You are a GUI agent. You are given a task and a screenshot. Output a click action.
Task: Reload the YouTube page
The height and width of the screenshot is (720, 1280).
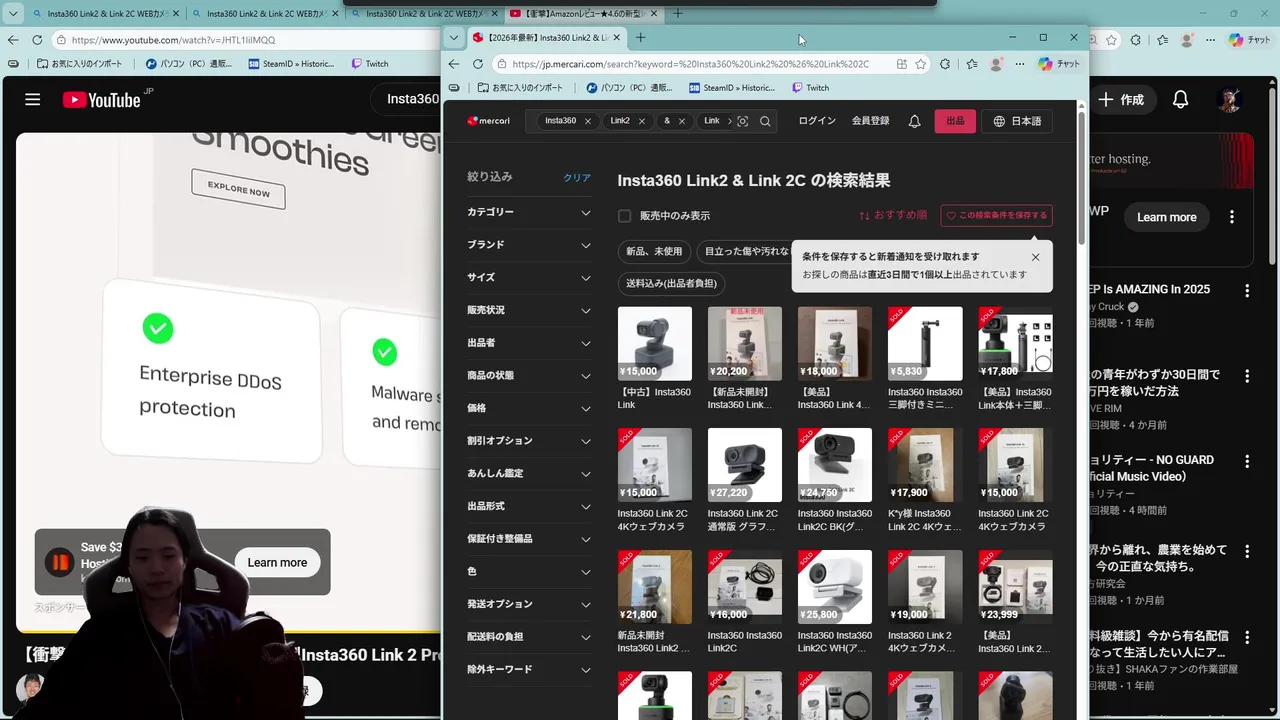[37, 40]
